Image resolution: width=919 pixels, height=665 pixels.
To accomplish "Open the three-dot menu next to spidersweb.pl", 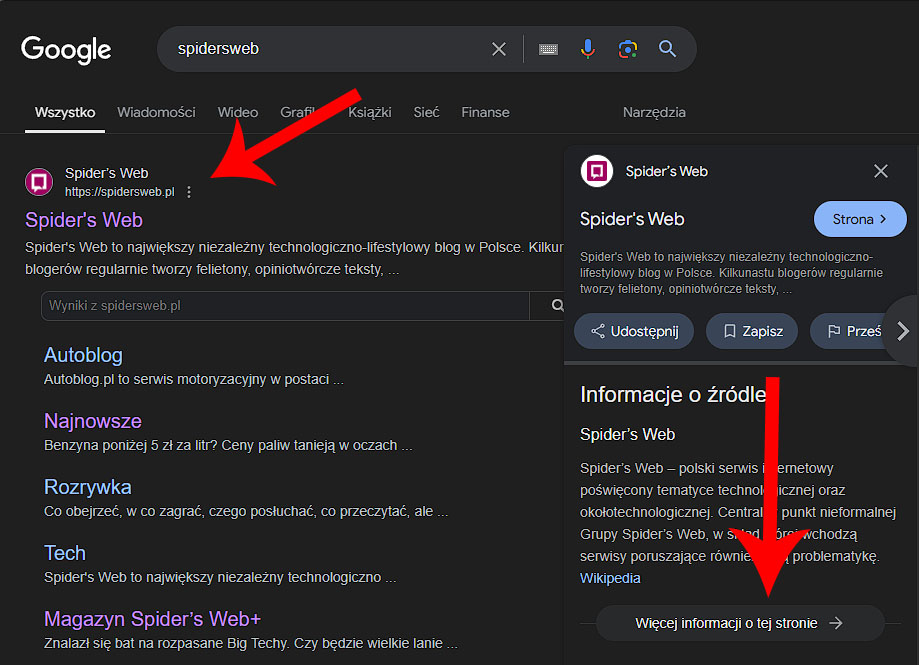I will pyautogui.click(x=189, y=192).
